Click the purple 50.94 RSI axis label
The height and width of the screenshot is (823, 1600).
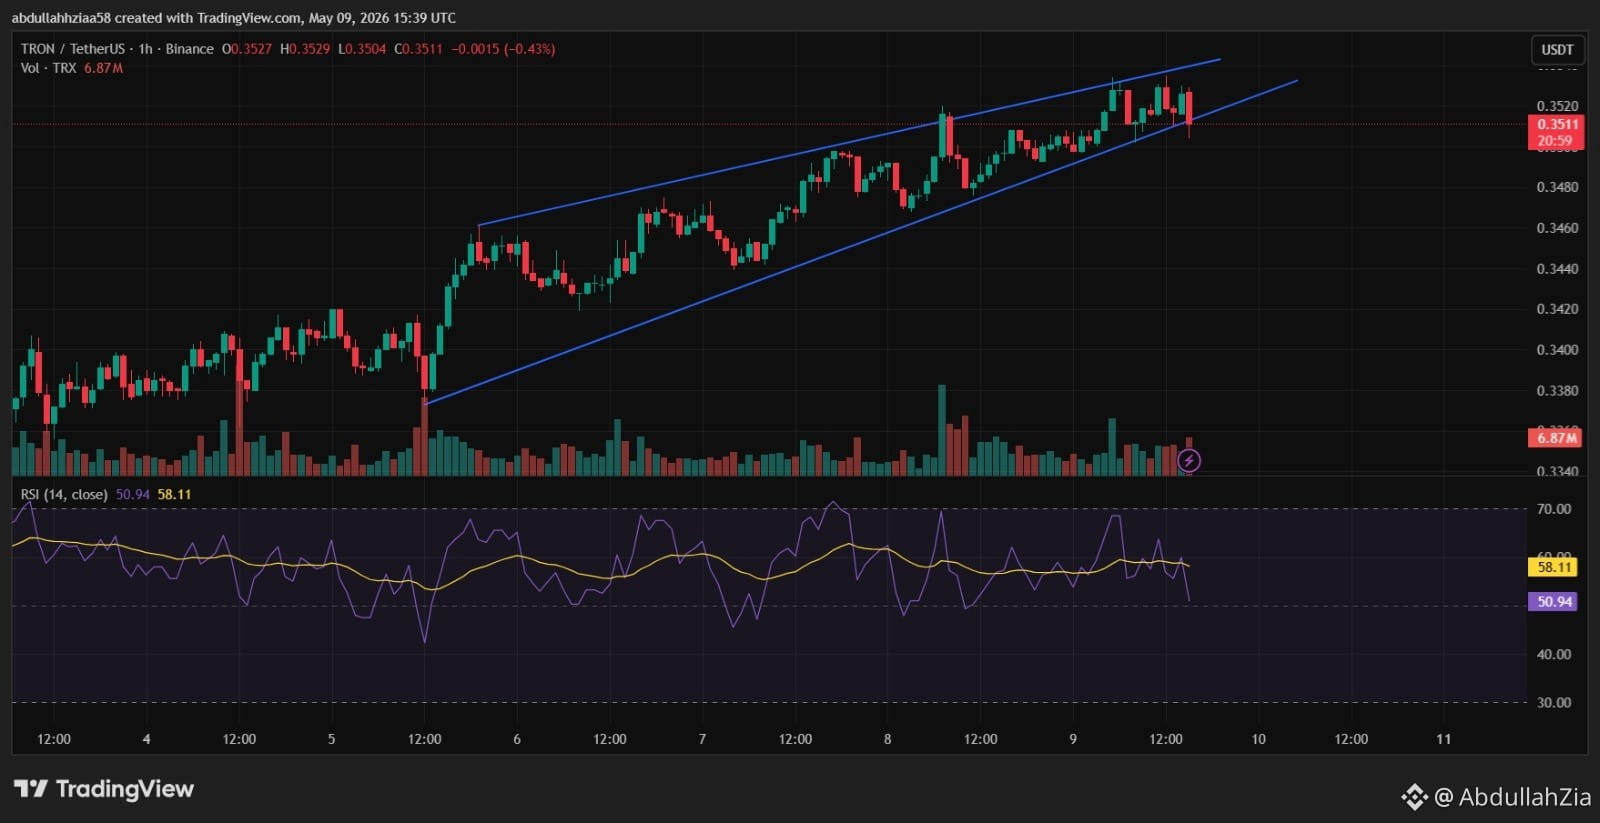(1554, 601)
